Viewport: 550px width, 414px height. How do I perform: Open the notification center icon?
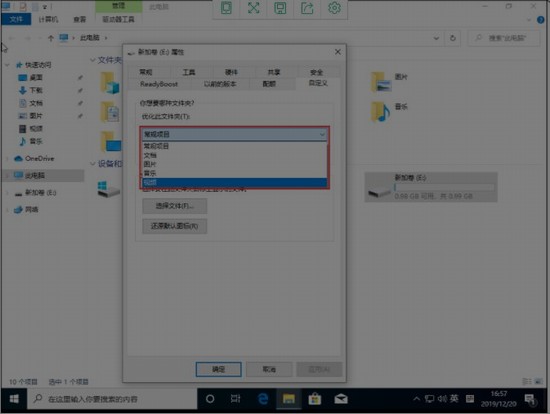point(530,399)
